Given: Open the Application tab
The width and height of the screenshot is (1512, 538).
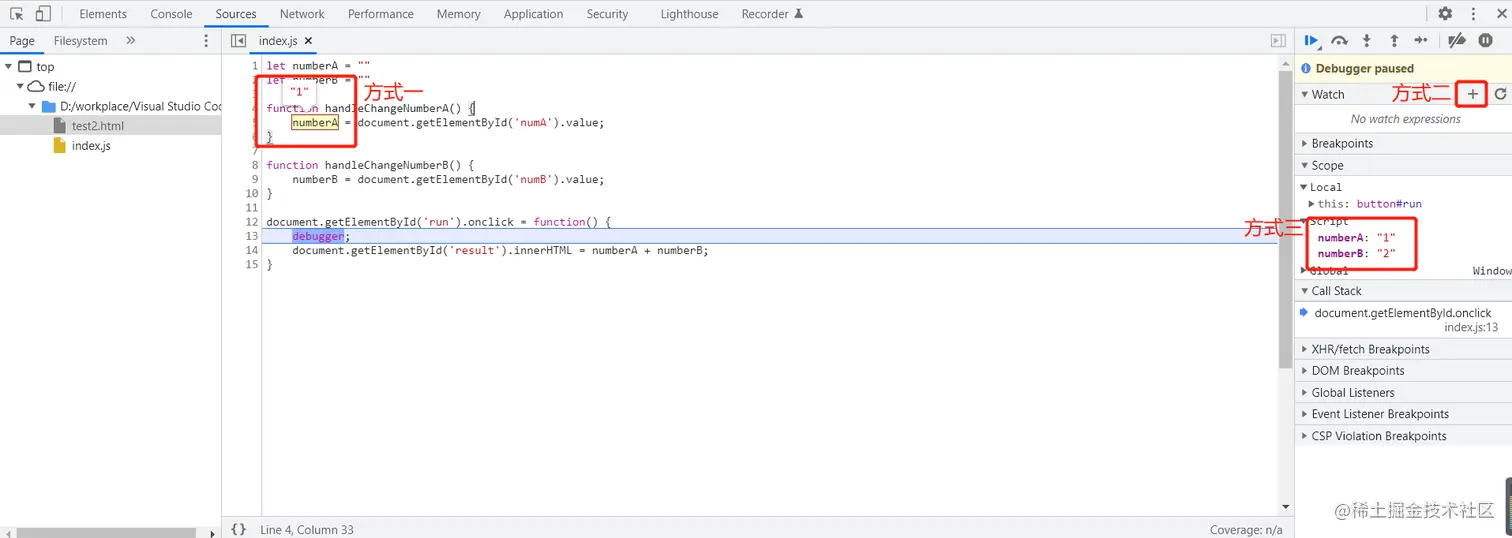Looking at the screenshot, I should click(x=533, y=14).
